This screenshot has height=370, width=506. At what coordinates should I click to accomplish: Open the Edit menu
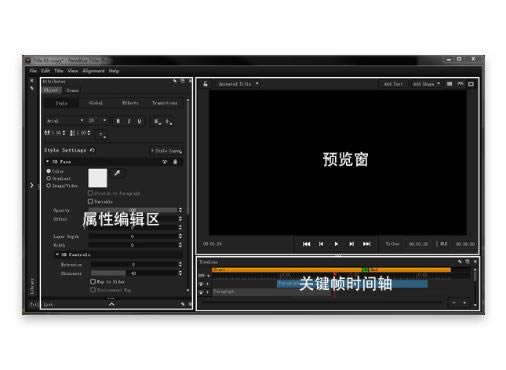45,71
